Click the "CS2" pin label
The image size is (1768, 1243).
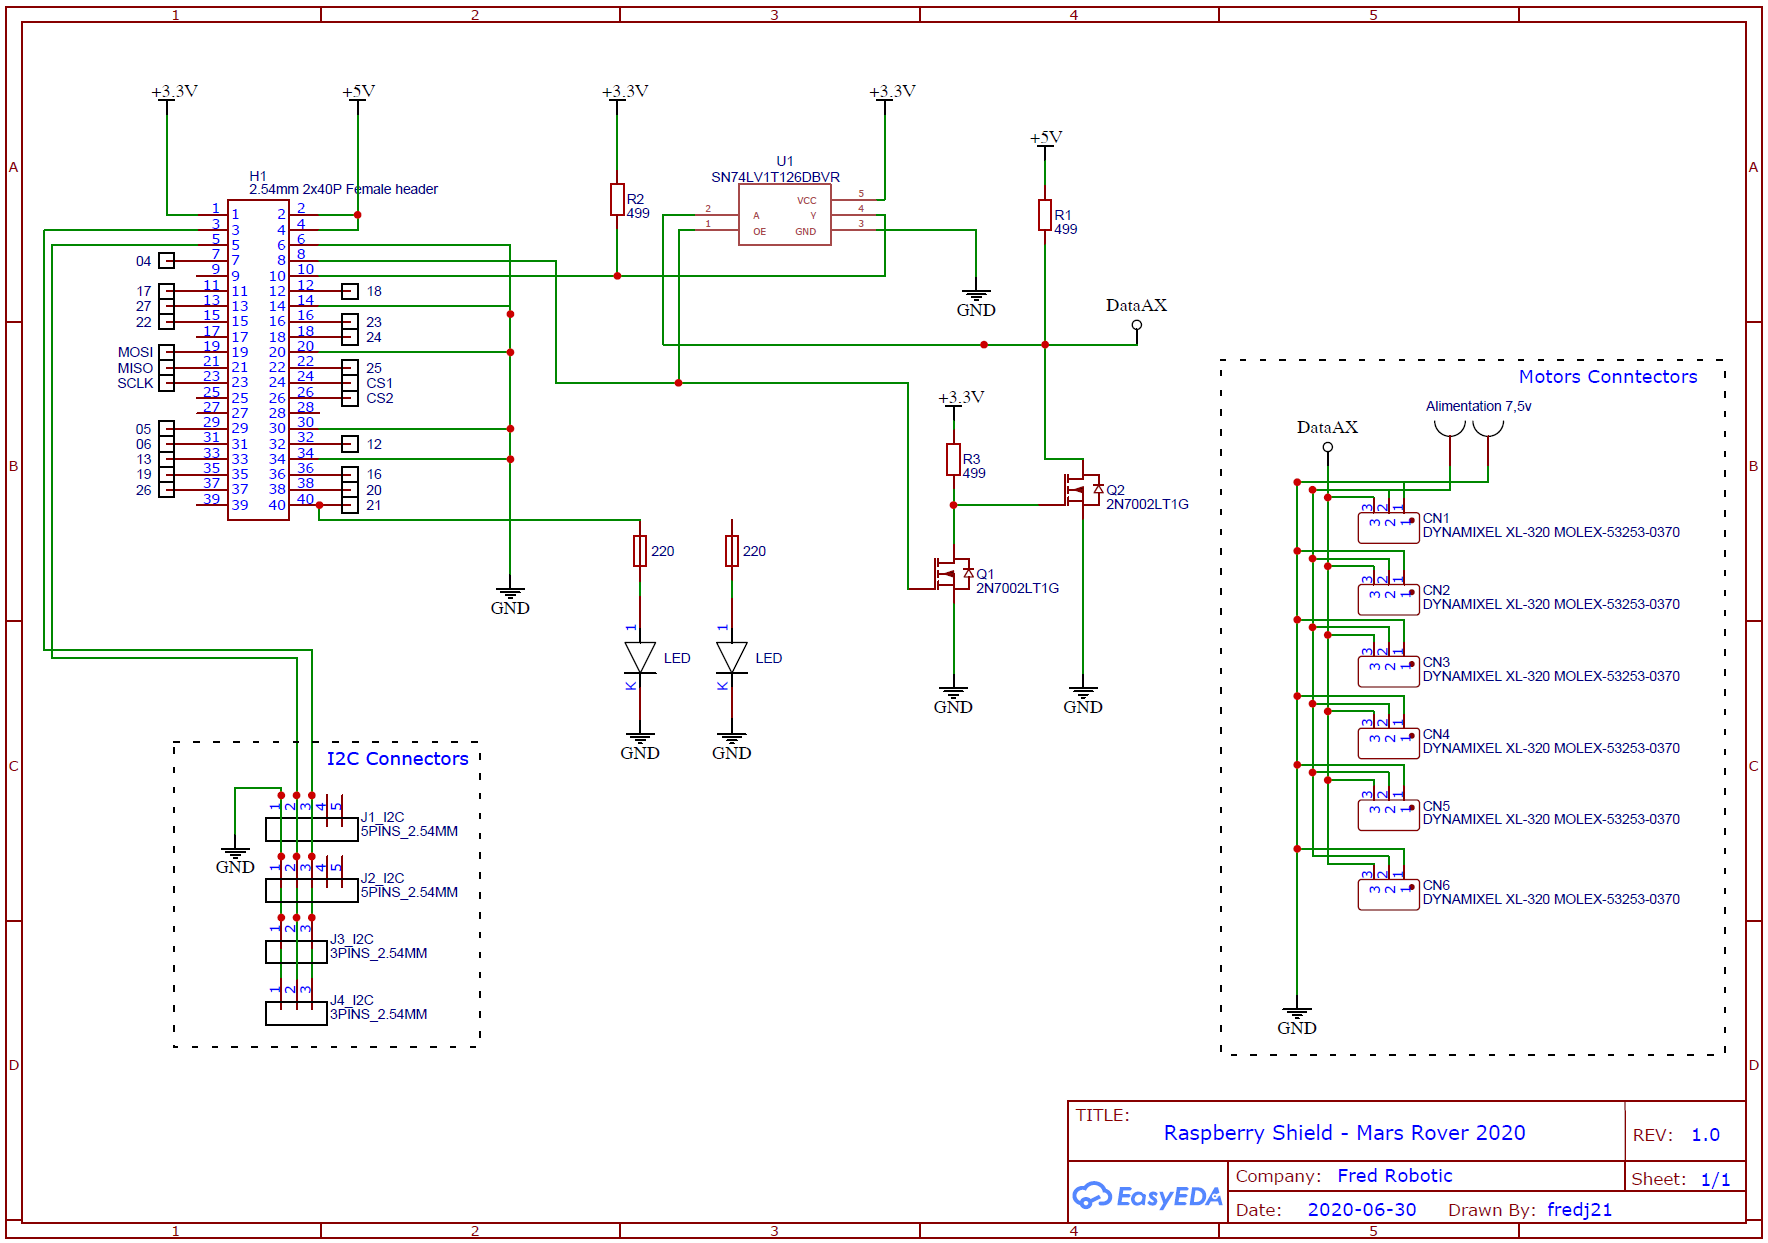click(379, 398)
